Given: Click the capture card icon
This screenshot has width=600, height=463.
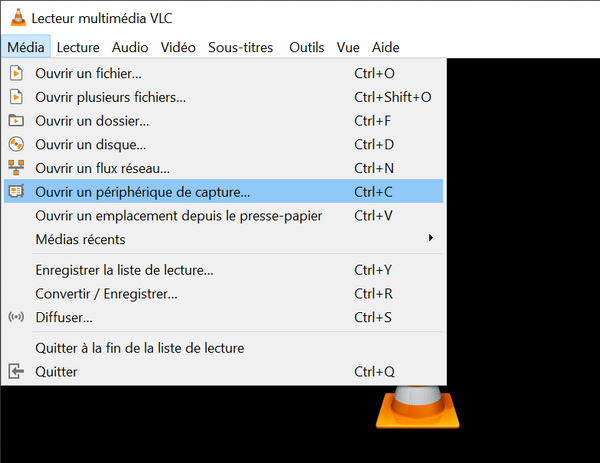Looking at the screenshot, I should coord(16,191).
